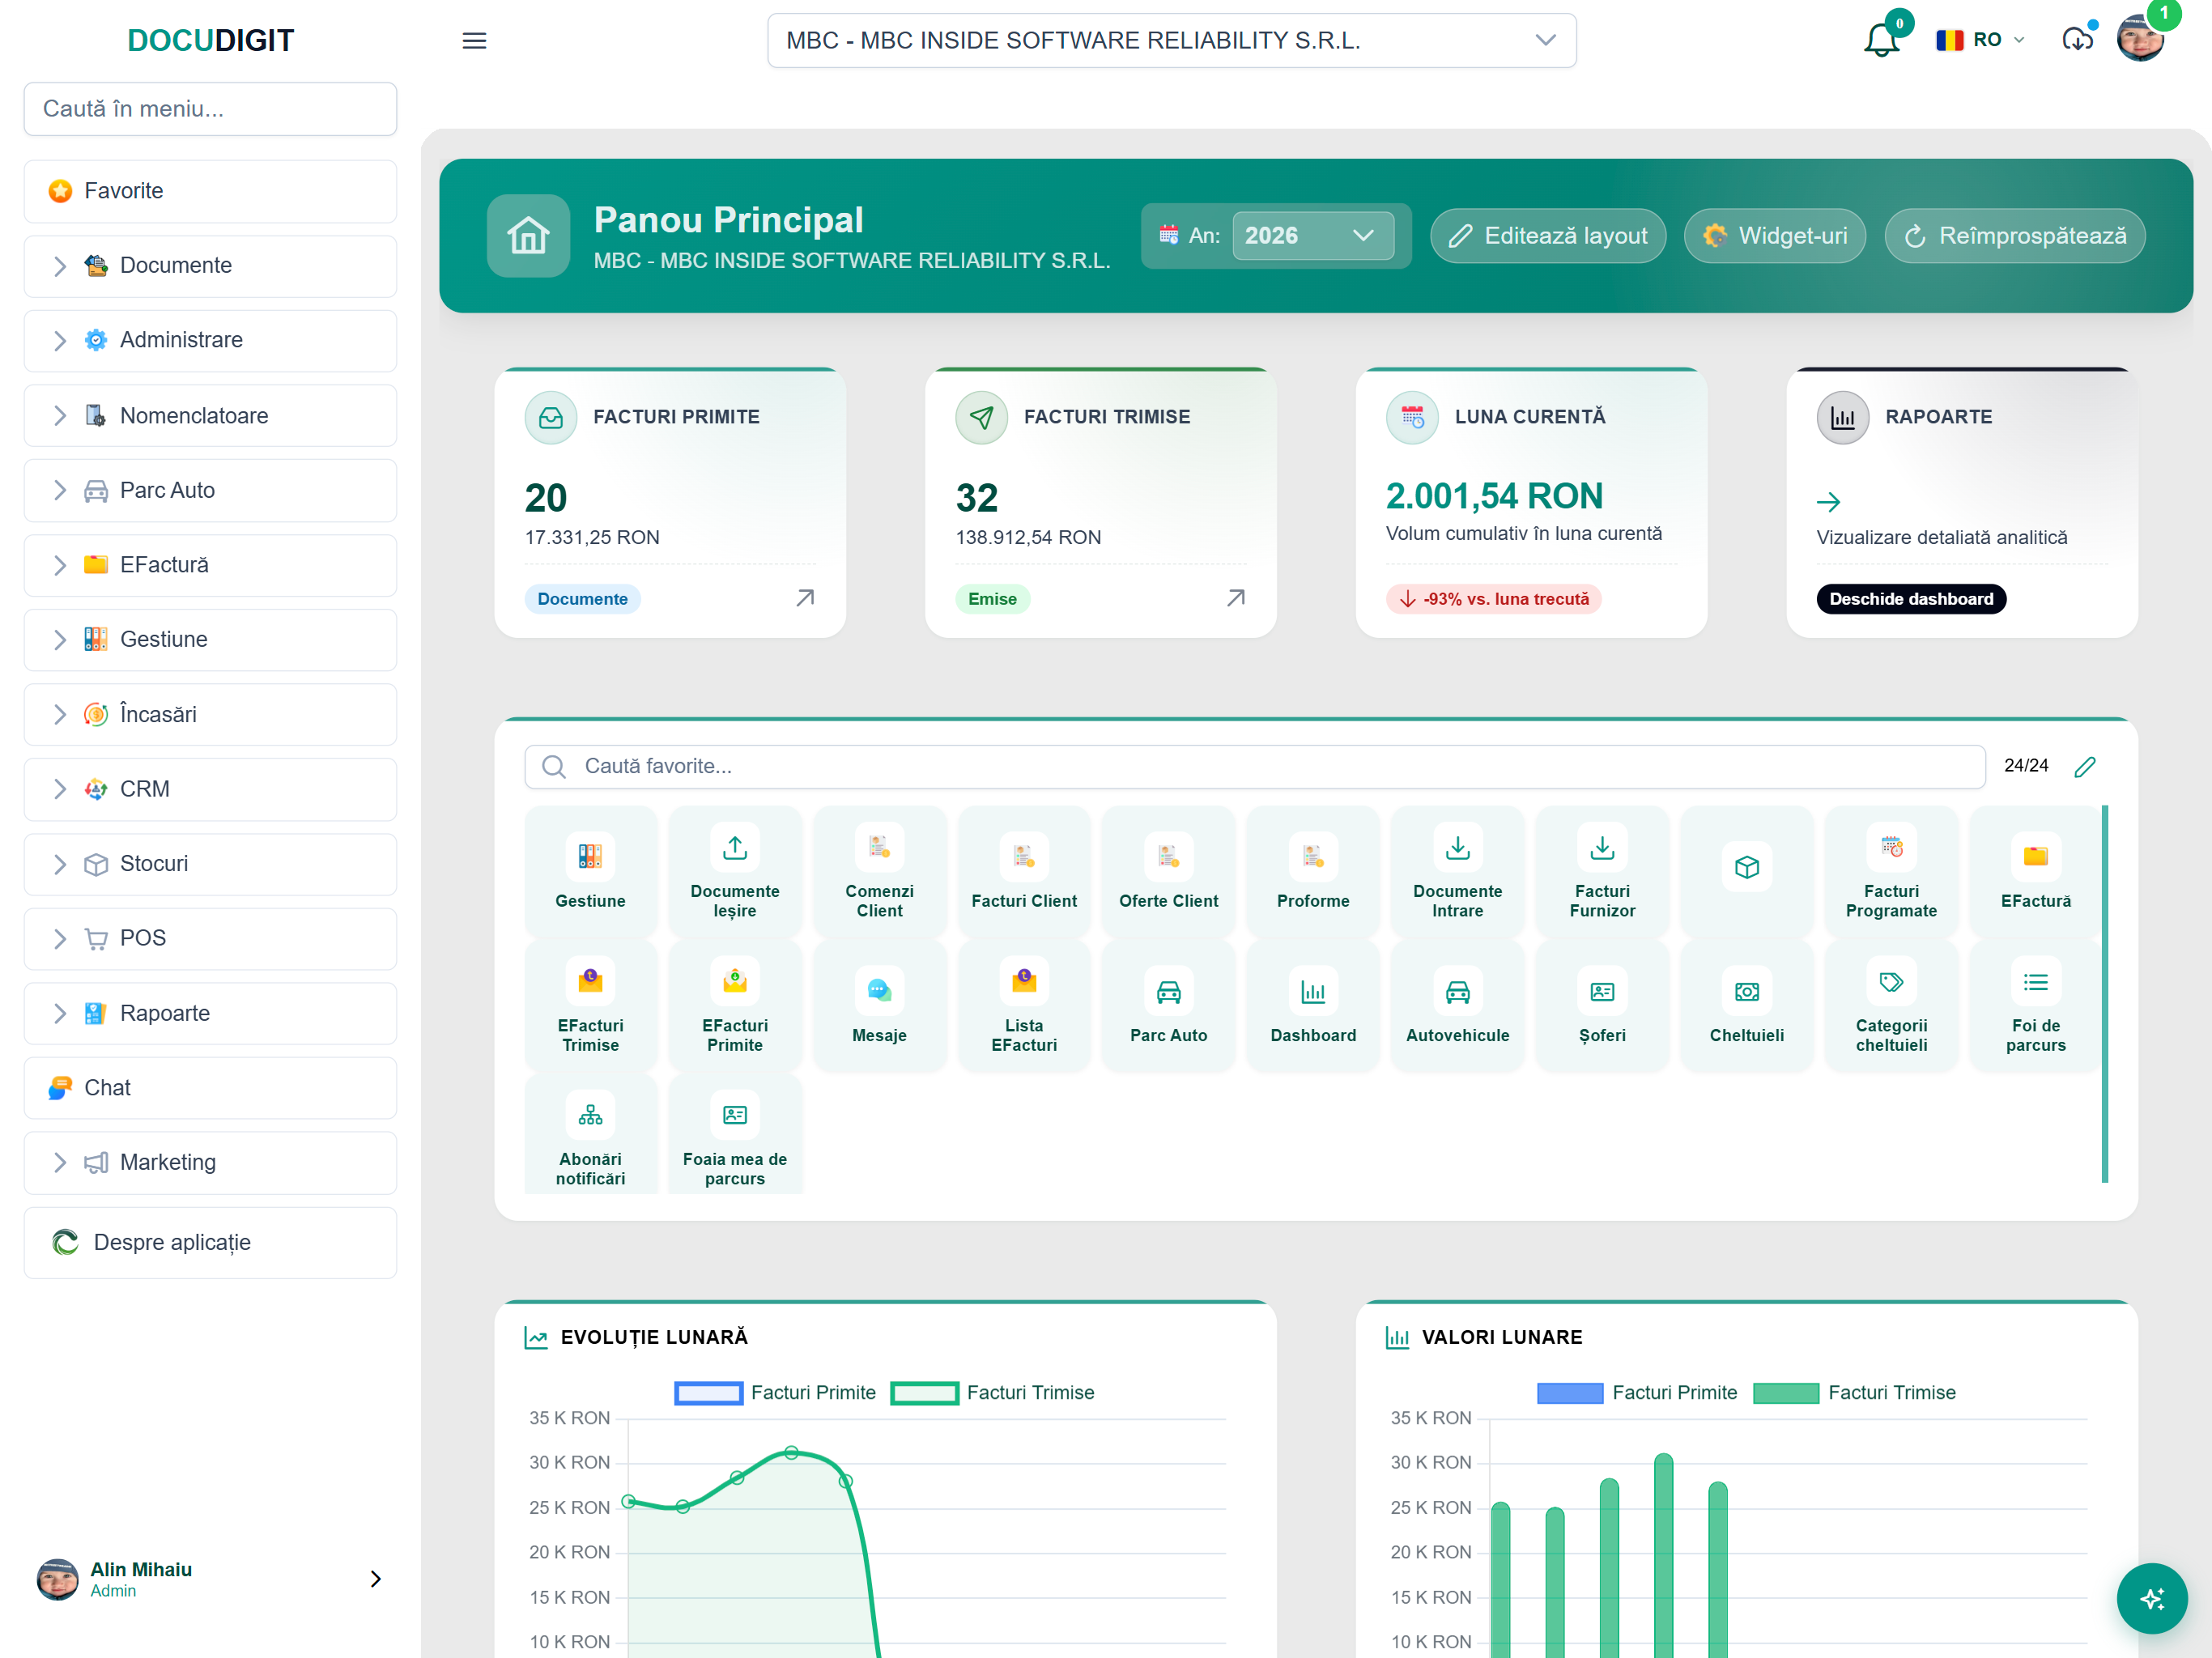
Task: Open Autovehicule favorite tile
Action: pyautogui.click(x=1457, y=1005)
